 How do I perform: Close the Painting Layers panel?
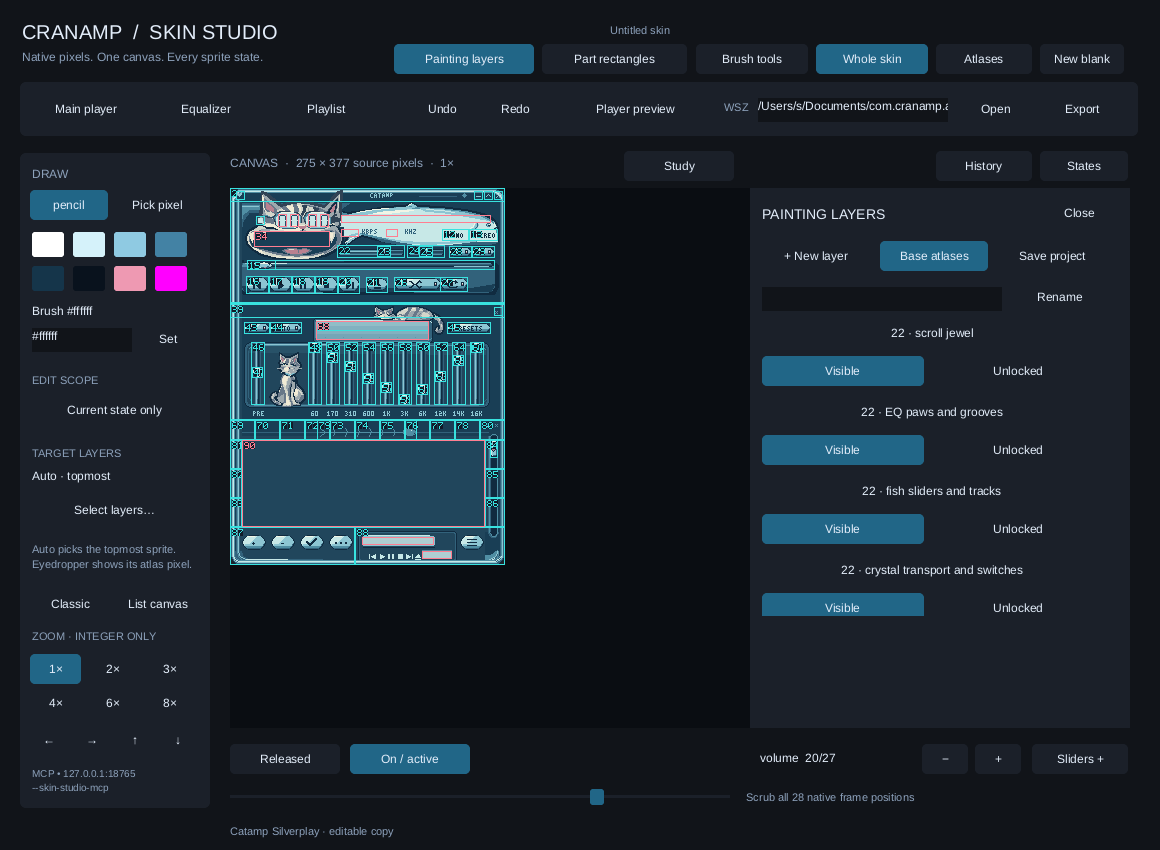(x=1079, y=213)
